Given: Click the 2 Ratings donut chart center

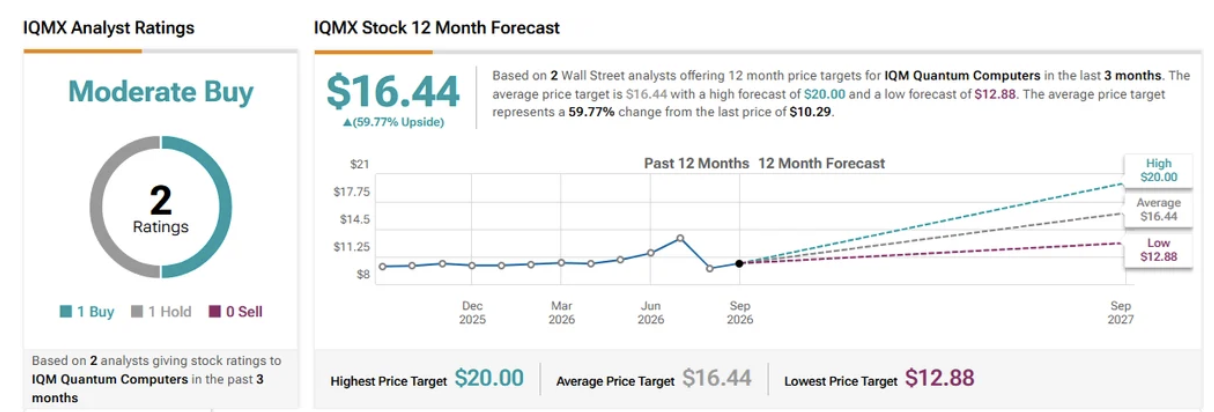Looking at the screenshot, I should pos(161,208).
